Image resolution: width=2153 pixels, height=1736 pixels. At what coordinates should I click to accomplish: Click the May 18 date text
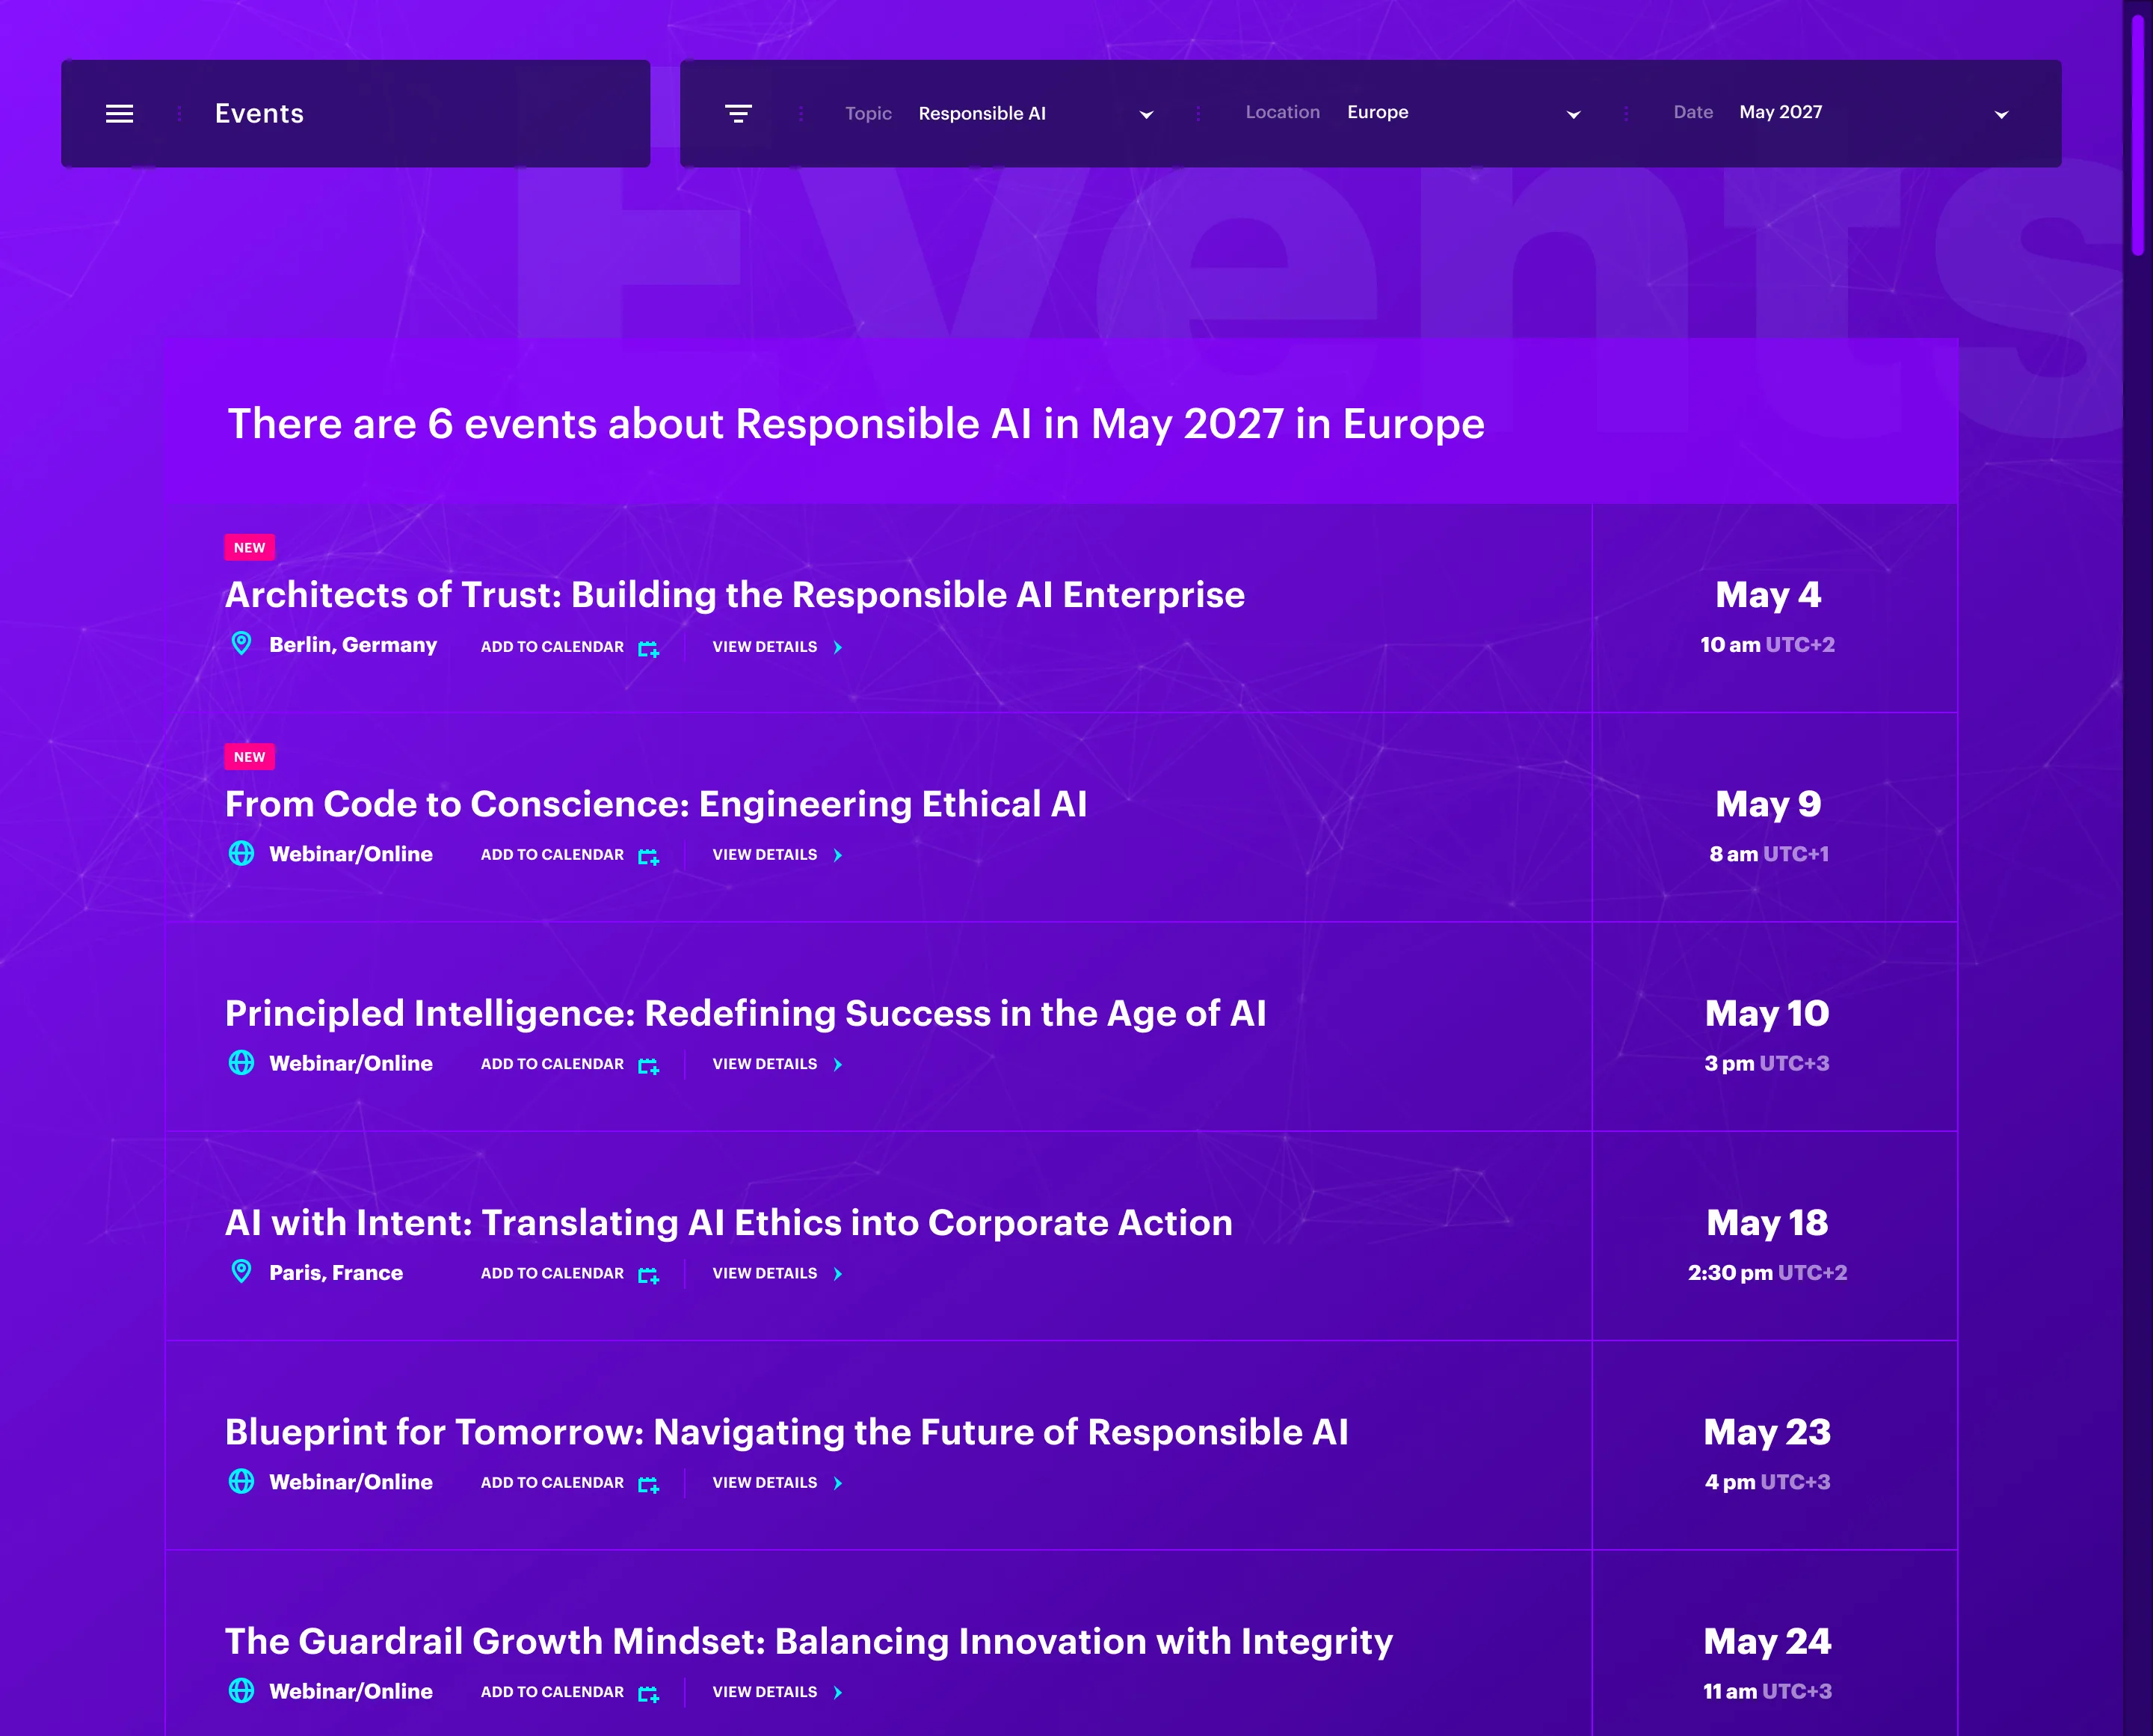click(1767, 1223)
